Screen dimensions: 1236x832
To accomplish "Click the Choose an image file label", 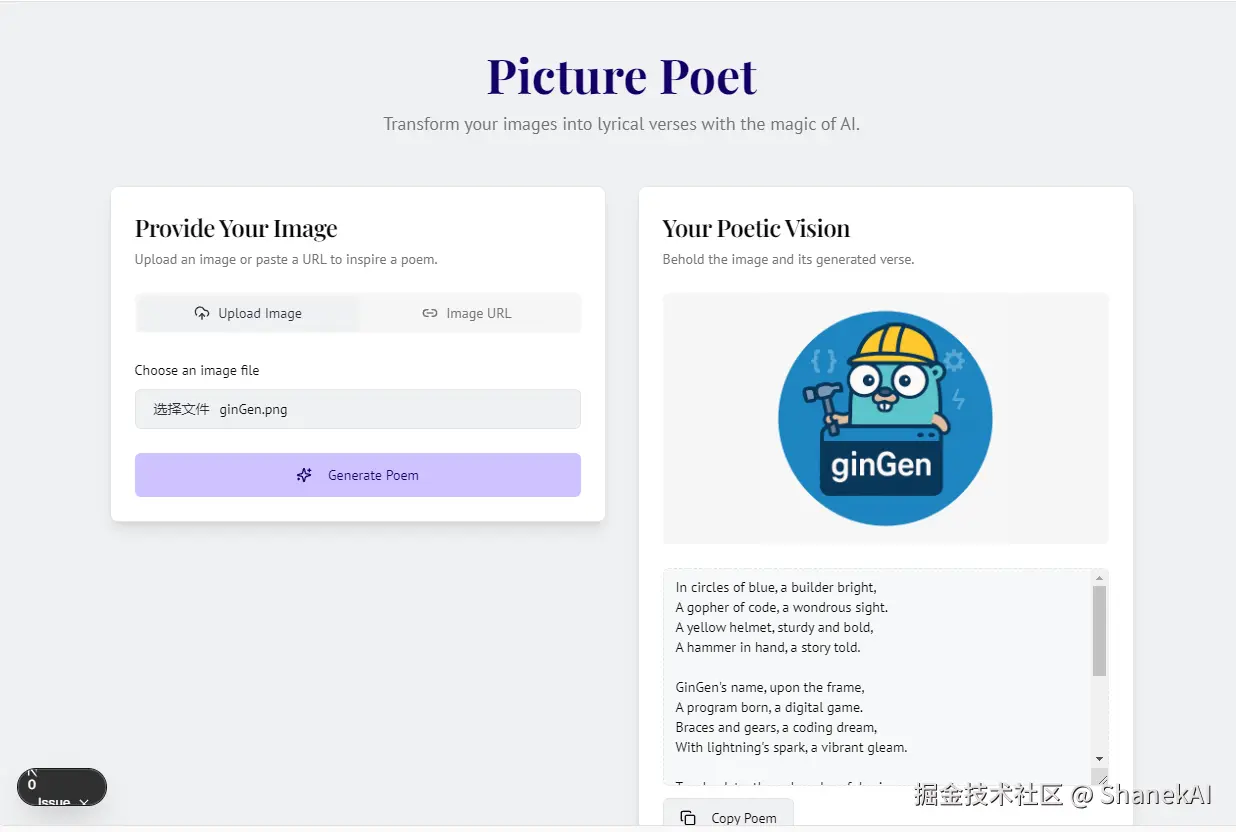I will point(197,370).
